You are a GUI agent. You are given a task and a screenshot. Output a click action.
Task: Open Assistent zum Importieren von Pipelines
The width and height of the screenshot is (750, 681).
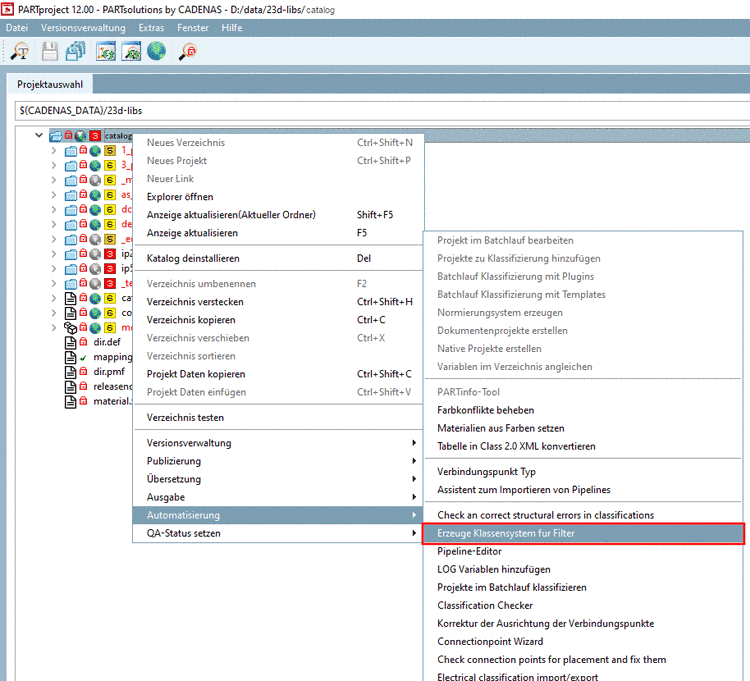583,490
